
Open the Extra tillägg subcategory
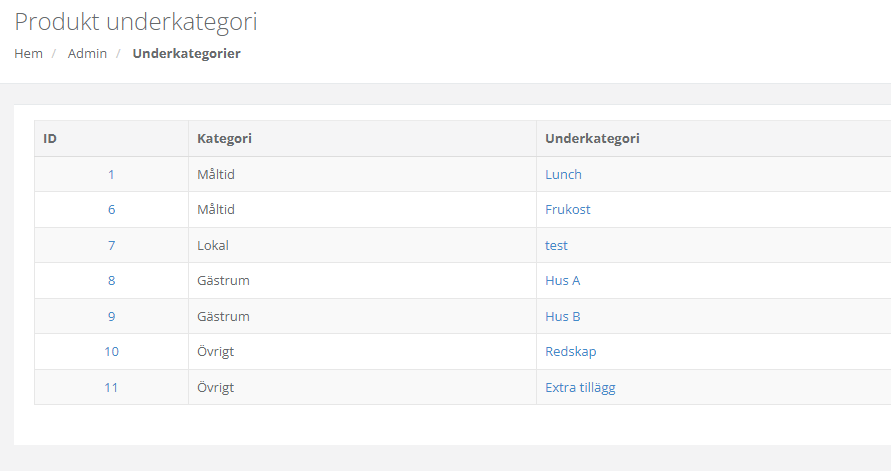(580, 388)
